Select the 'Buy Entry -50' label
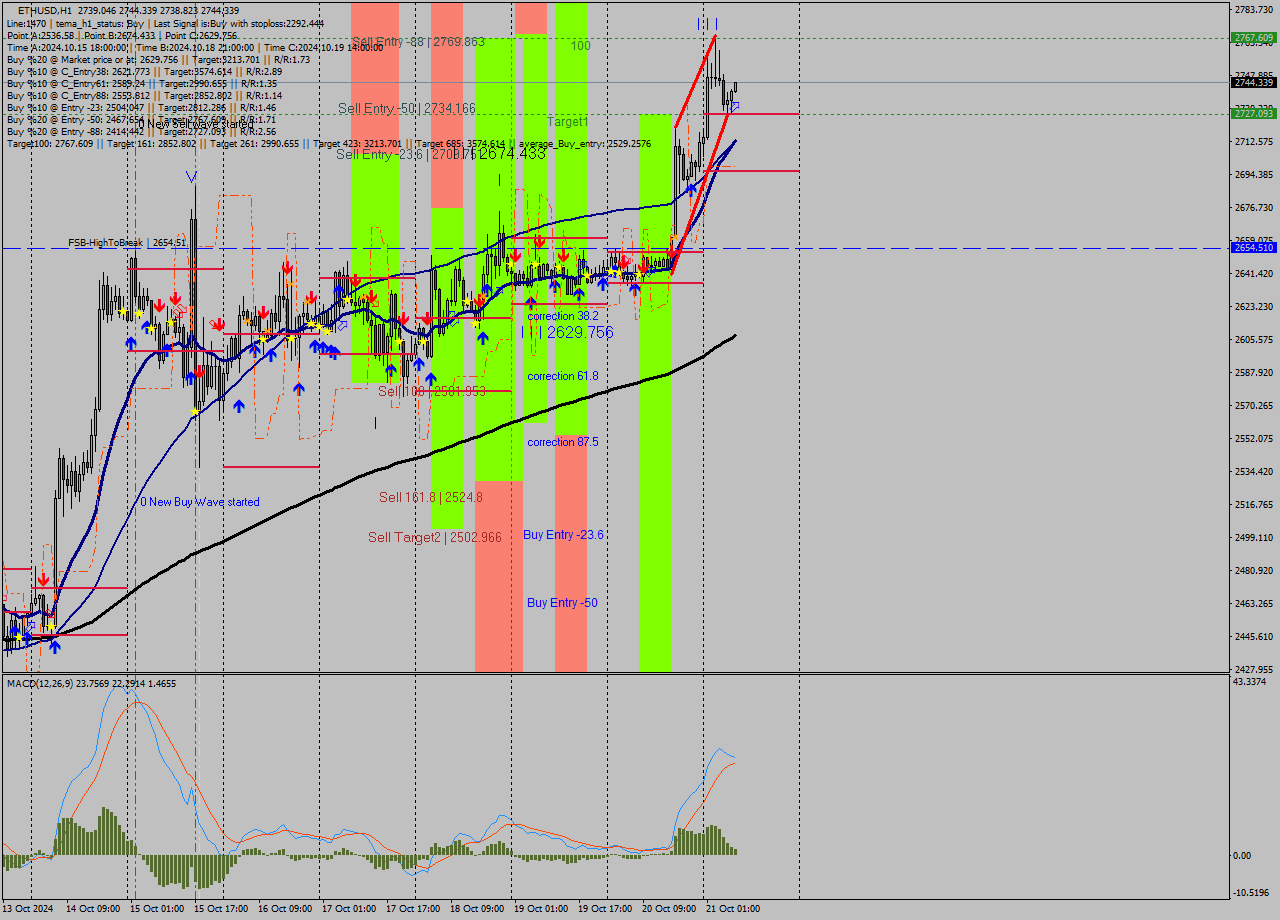 [x=562, y=603]
